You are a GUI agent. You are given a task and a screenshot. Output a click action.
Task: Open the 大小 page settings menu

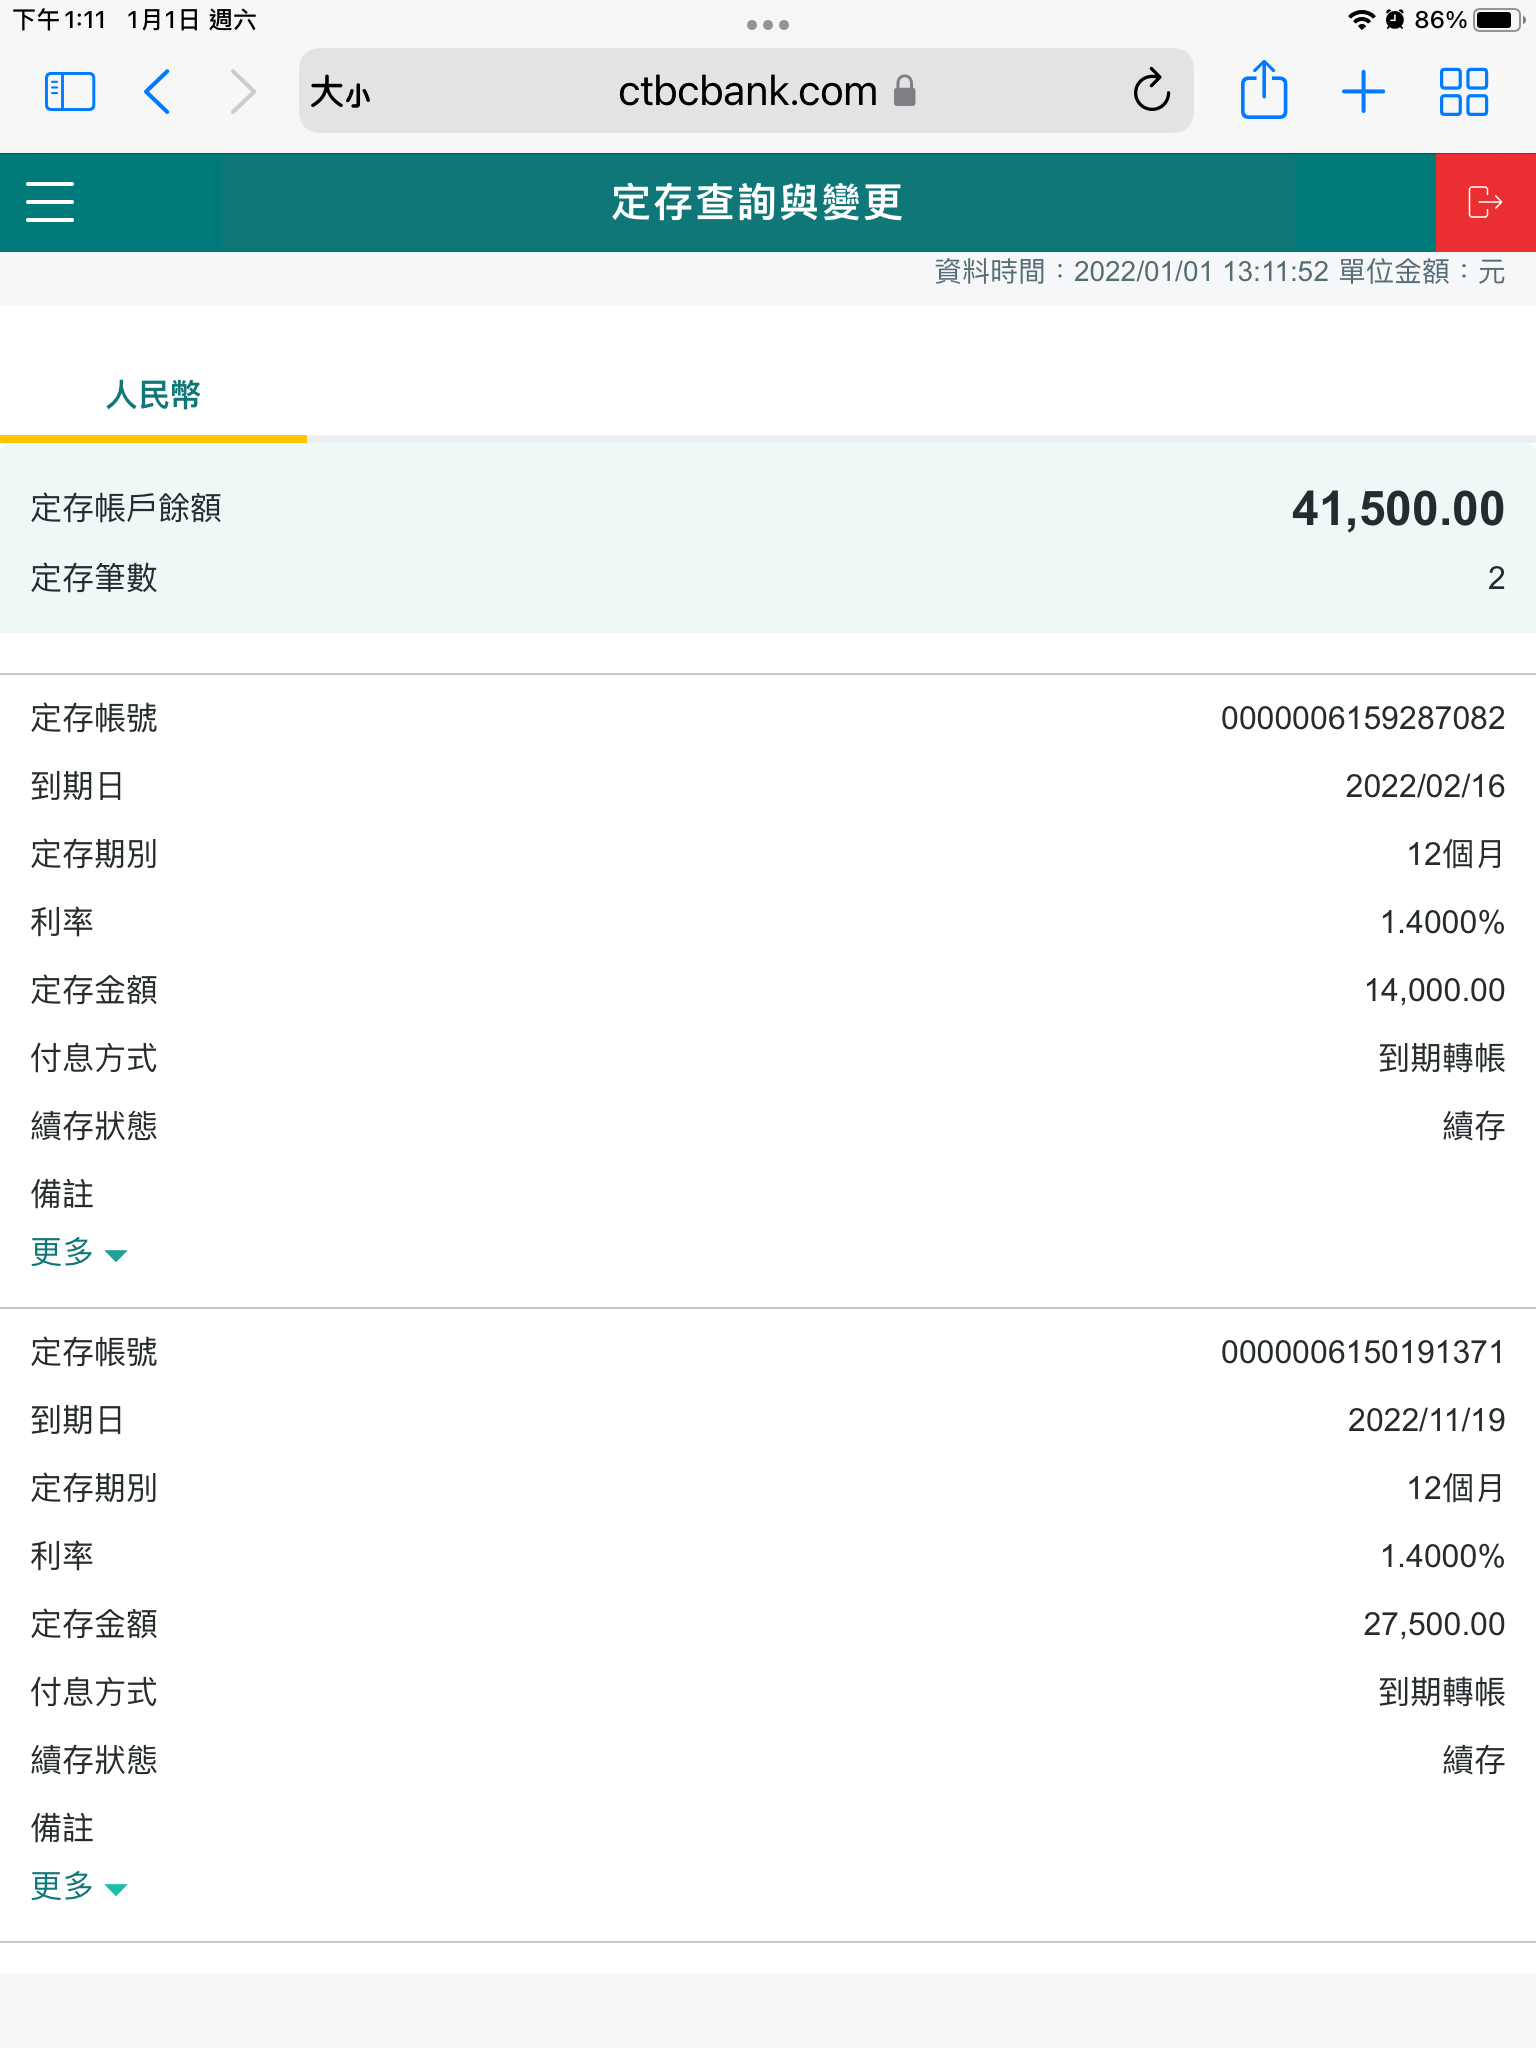340,93
